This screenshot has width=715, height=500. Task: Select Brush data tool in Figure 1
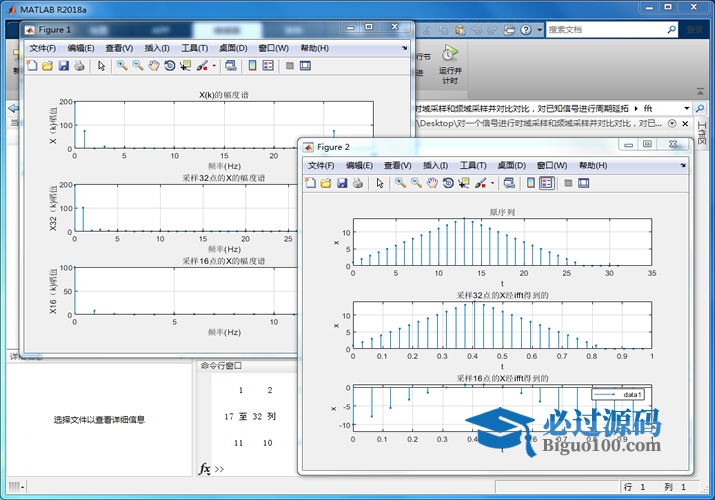(x=202, y=66)
